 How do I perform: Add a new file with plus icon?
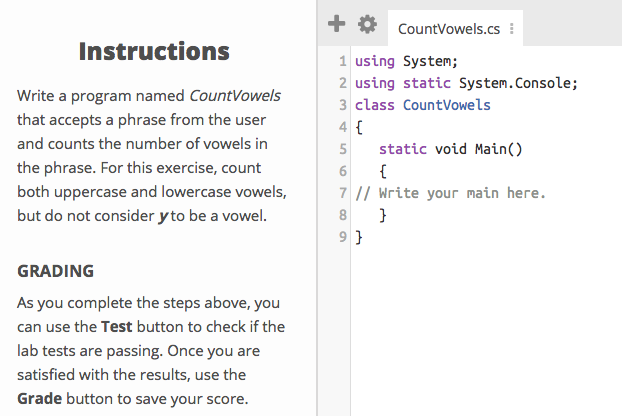pyautogui.click(x=336, y=24)
